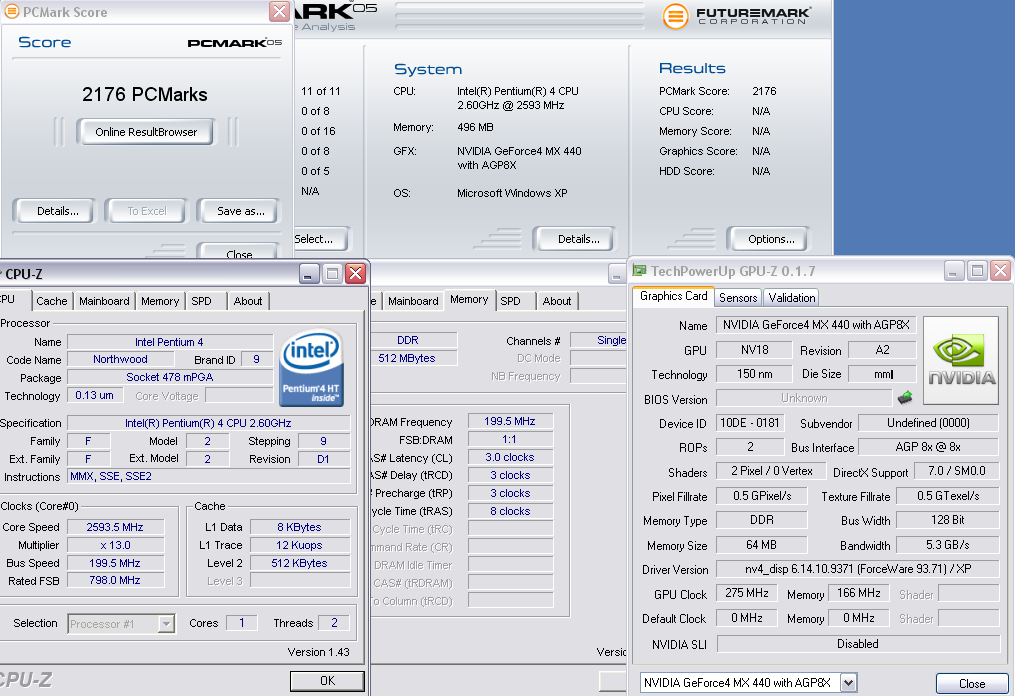Click the Memory Size value 64 MB
1015x696 pixels.
point(761,544)
